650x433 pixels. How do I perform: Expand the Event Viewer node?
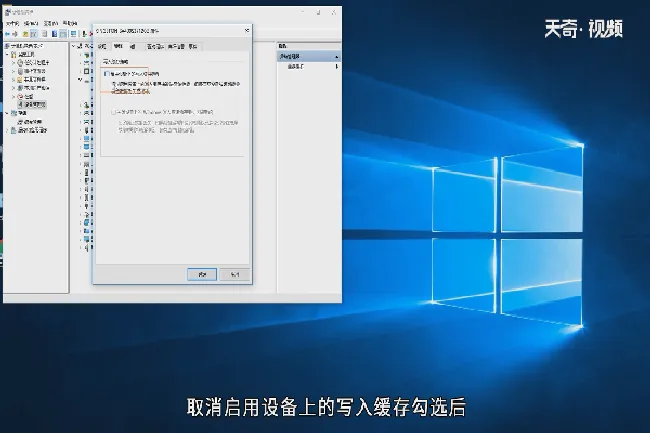tap(13, 71)
